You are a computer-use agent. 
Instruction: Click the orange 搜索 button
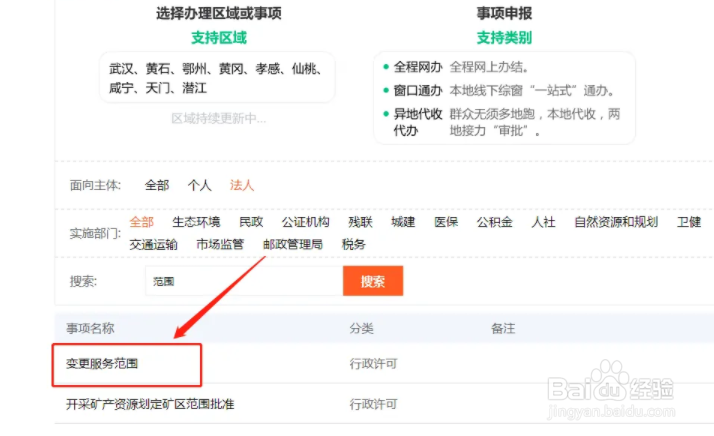373,281
